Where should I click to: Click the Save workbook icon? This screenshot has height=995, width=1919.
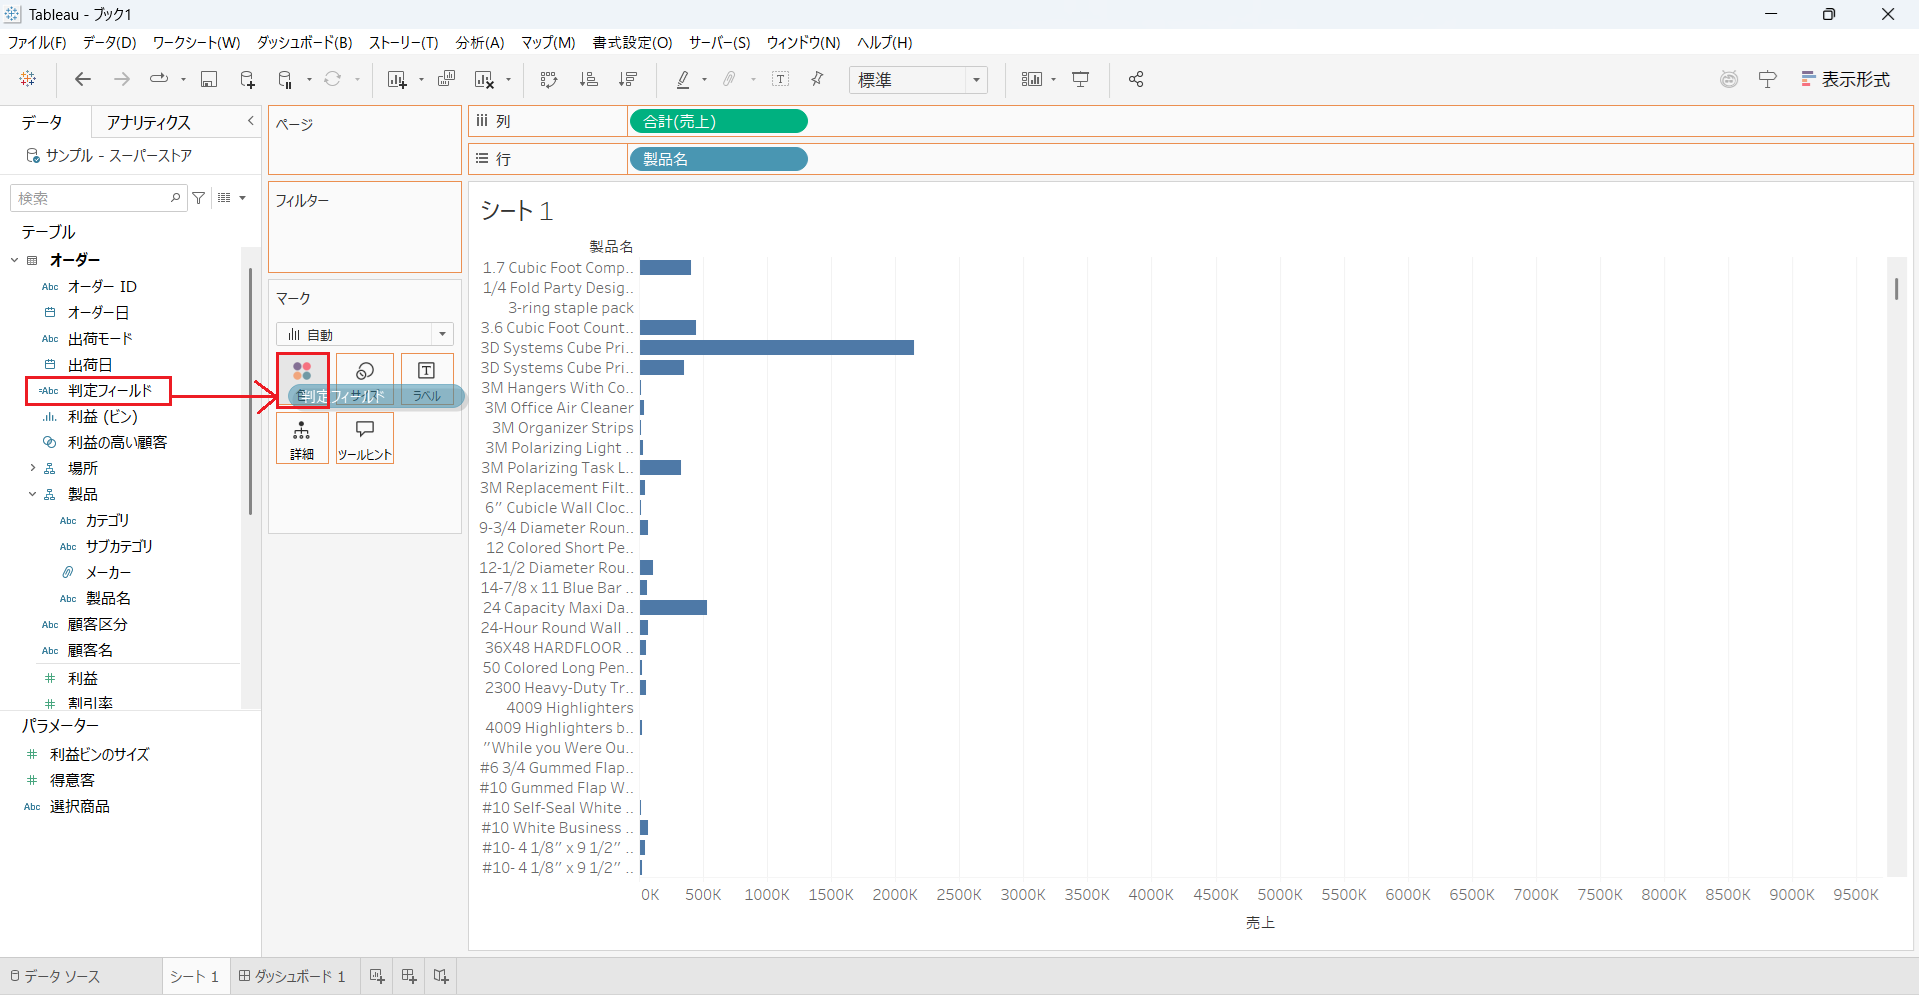click(209, 80)
